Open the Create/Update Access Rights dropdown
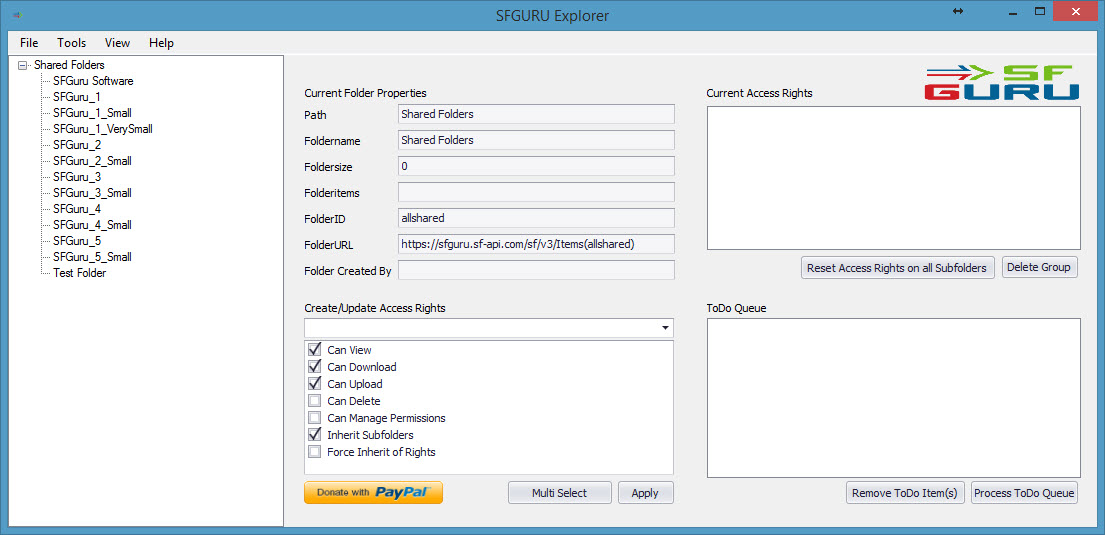The width and height of the screenshot is (1105, 535). click(x=665, y=328)
